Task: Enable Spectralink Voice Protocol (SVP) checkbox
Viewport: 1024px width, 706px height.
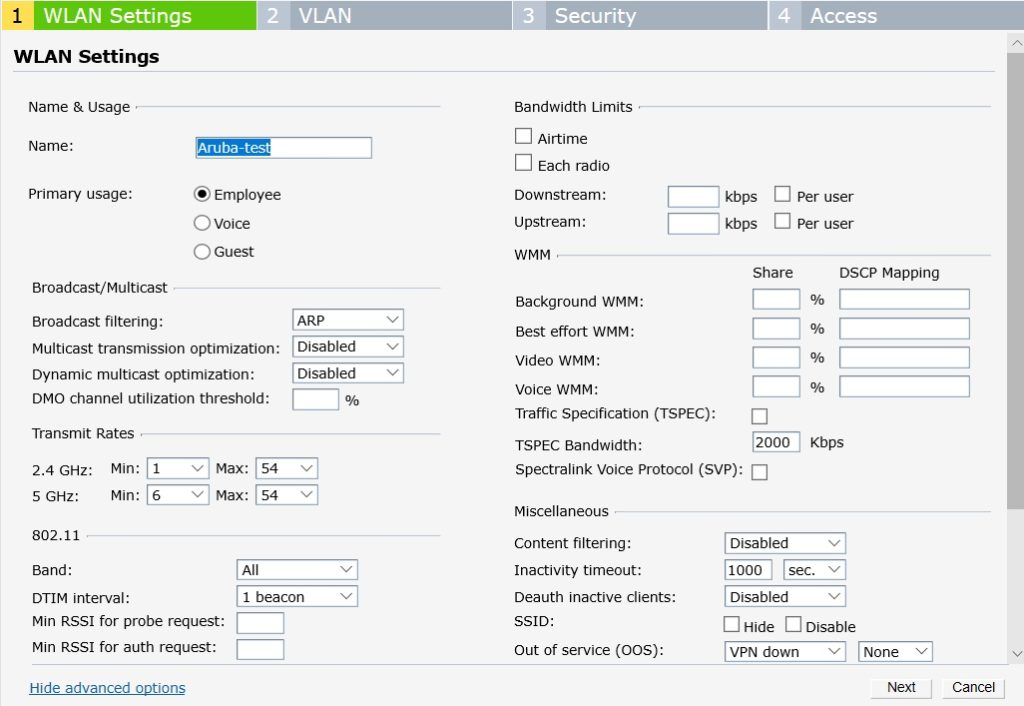Action: pyautogui.click(x=760, y=472)
